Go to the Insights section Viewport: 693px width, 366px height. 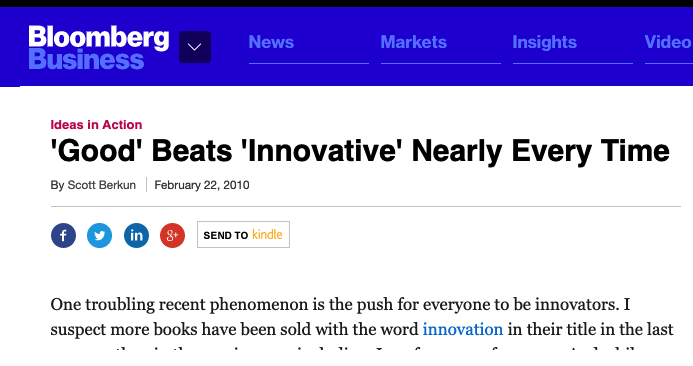tap(544, 42)
